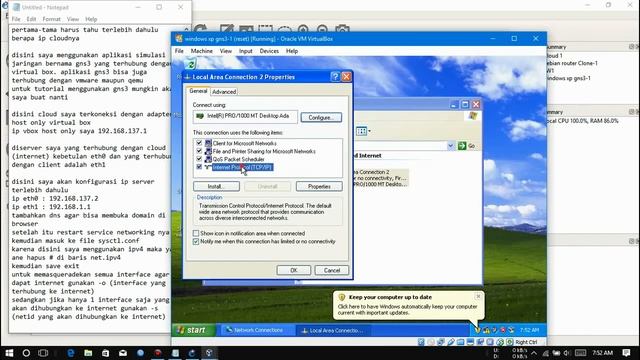This screenshot has height=360, width=640.
Task: Select the General tab
Action: (198, 91)
